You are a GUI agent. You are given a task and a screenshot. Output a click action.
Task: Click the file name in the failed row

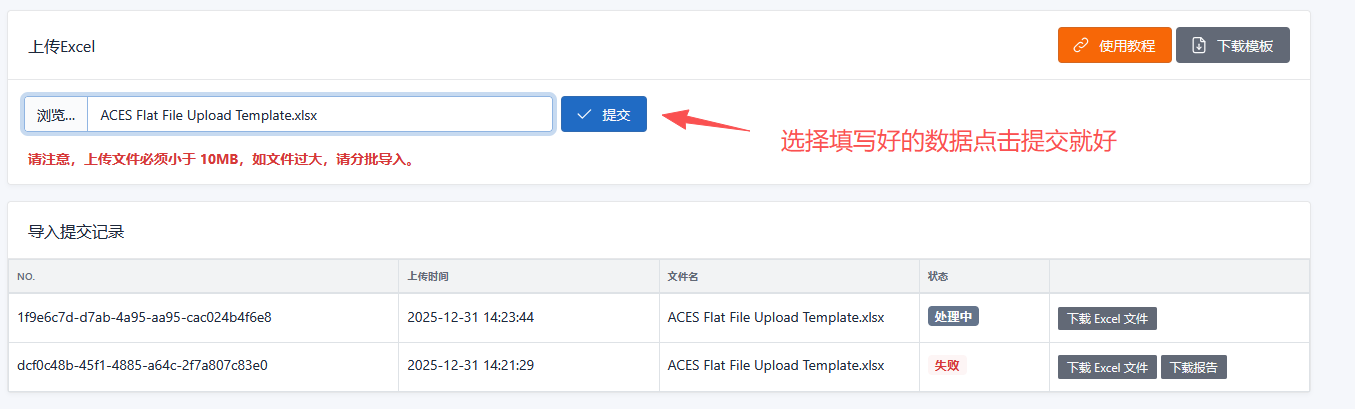coord(776,366)
